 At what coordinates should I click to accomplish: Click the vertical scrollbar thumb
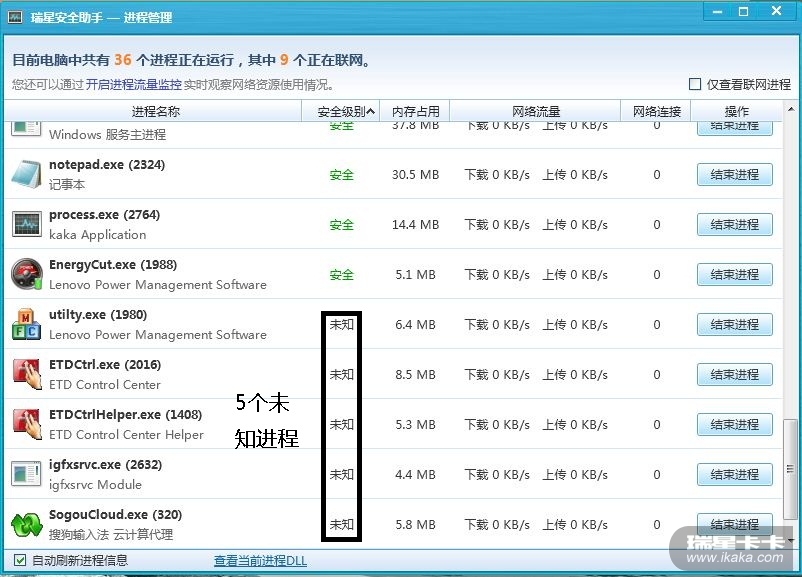(790, 469)
